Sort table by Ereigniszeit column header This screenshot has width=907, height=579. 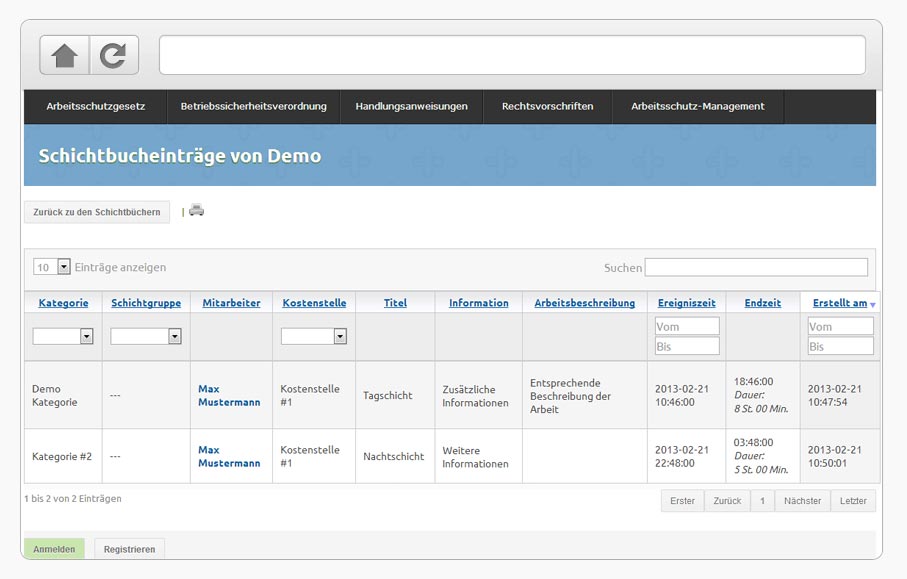[x=687, y=303]
